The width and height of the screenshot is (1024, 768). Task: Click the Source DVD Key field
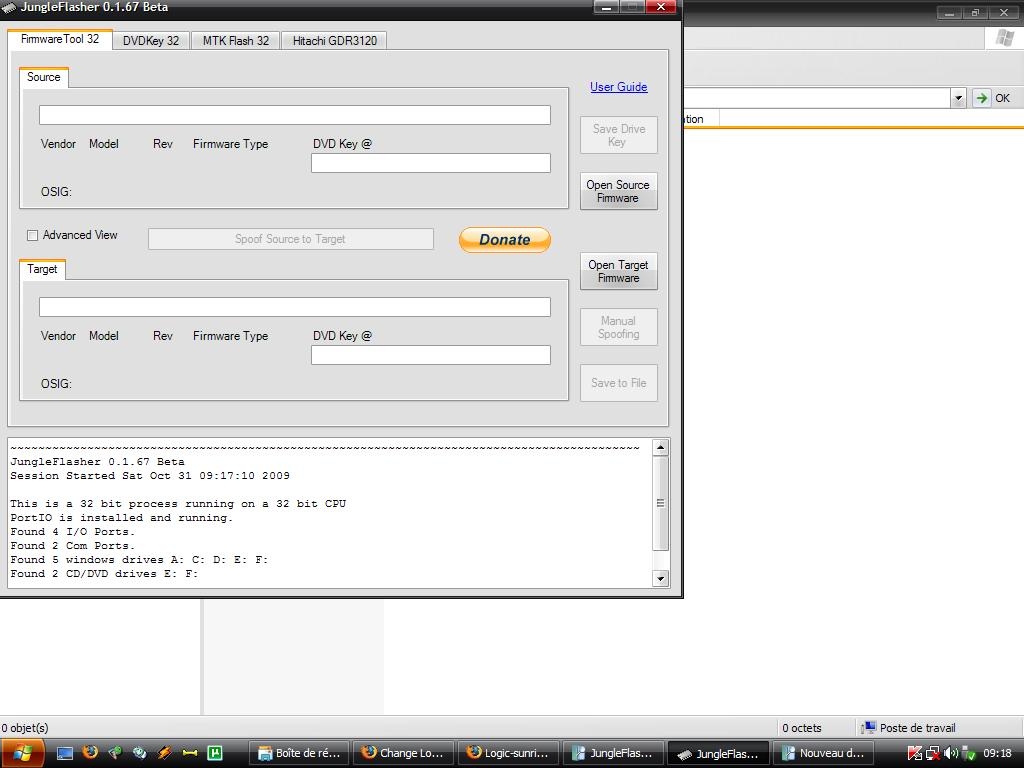pyautogui.click(x=430, y=163)
